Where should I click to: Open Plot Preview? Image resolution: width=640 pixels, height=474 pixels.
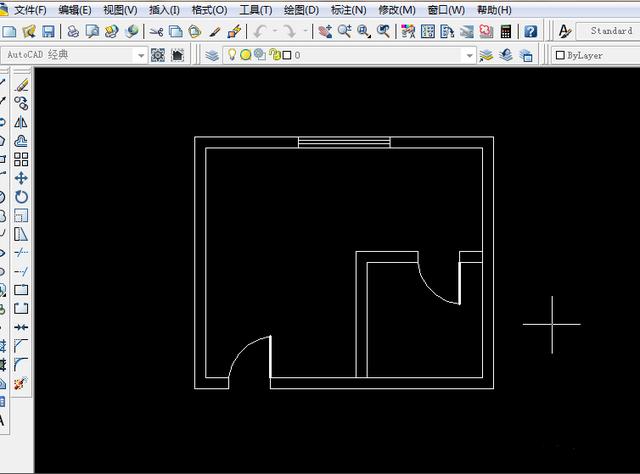click(92, 31)
